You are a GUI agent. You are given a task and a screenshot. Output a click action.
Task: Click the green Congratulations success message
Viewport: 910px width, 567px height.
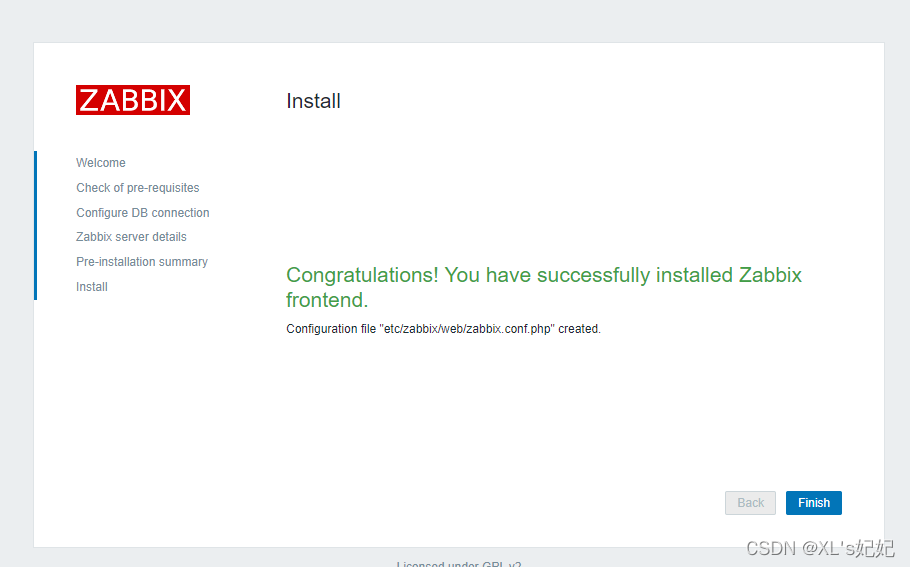click(544, 287)
